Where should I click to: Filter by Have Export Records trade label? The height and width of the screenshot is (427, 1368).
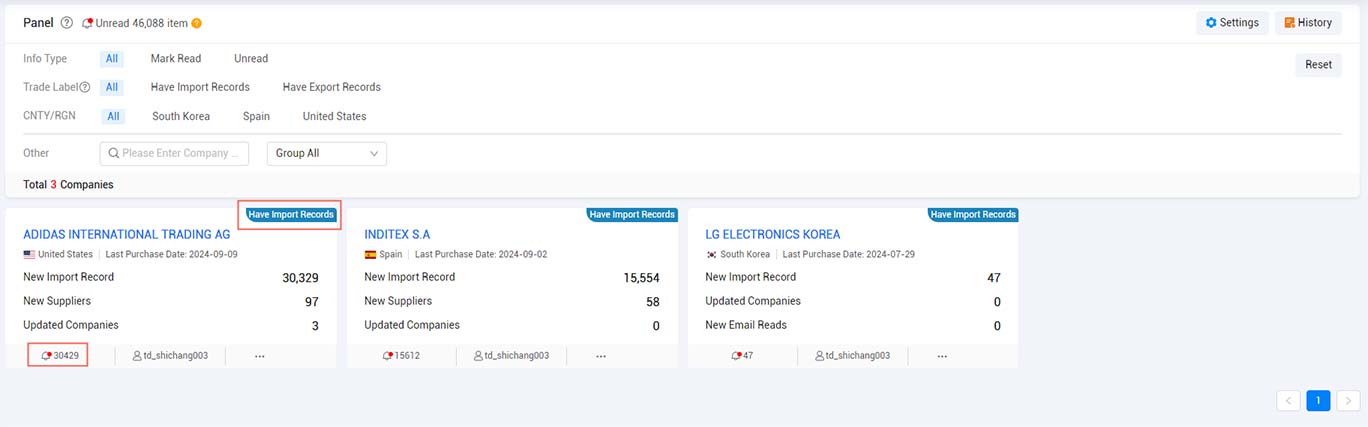pos(332,87)
